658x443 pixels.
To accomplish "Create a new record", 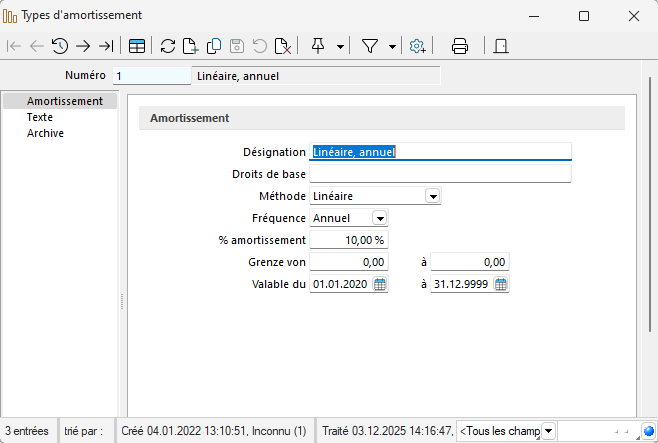I will tap(191, 46).
